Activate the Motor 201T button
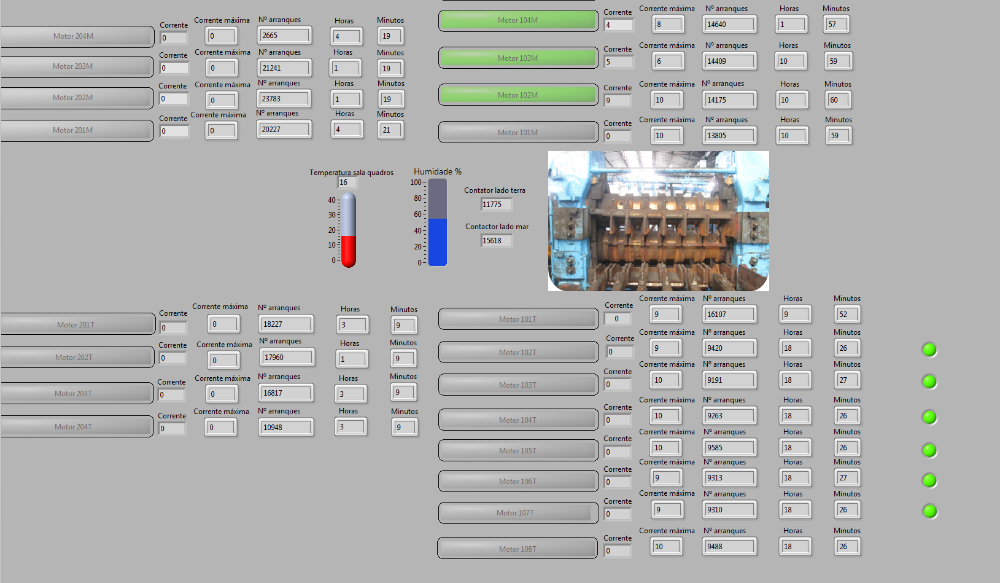The width and height of the screenshot is (1000, 583). 76,324
